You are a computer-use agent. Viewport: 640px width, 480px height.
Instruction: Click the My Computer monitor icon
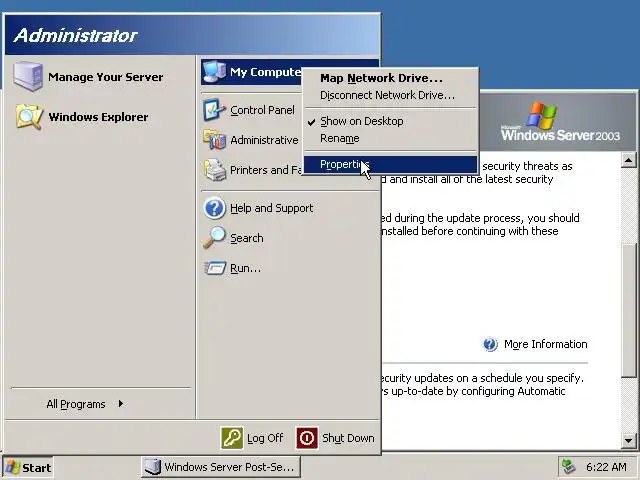(x=214, y=71)
